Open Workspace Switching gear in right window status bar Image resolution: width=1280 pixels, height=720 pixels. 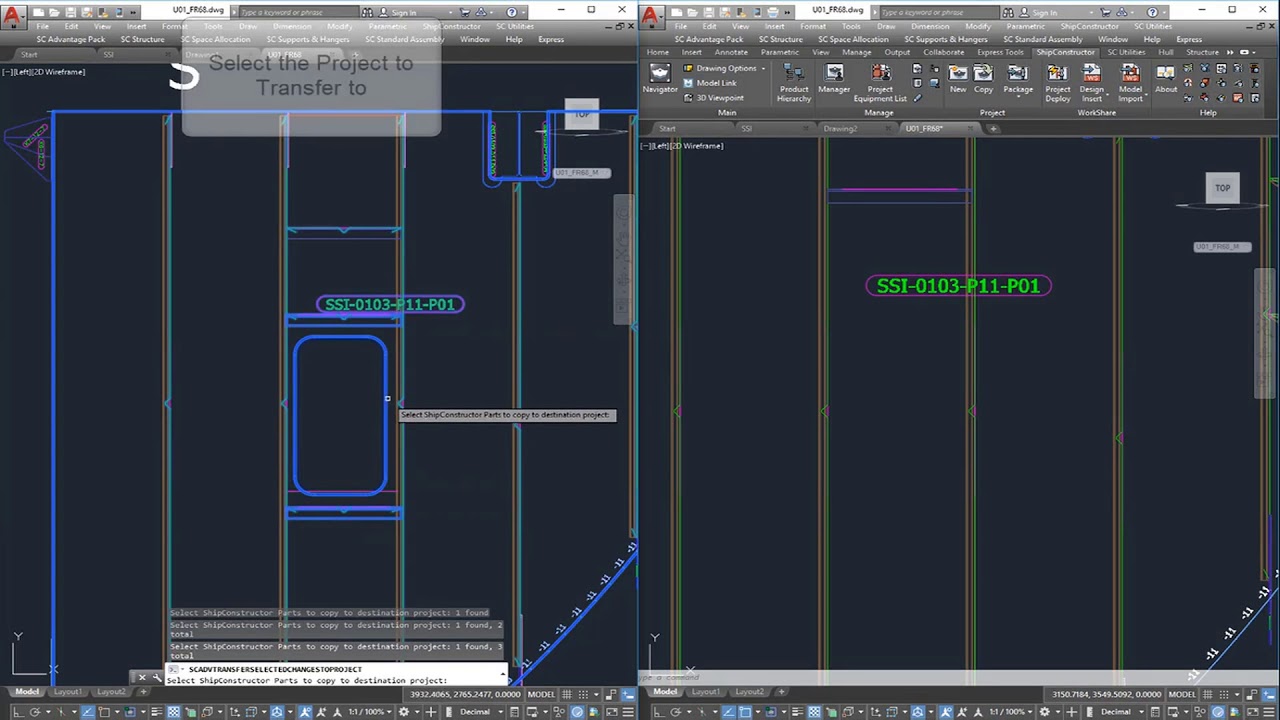1044,712
